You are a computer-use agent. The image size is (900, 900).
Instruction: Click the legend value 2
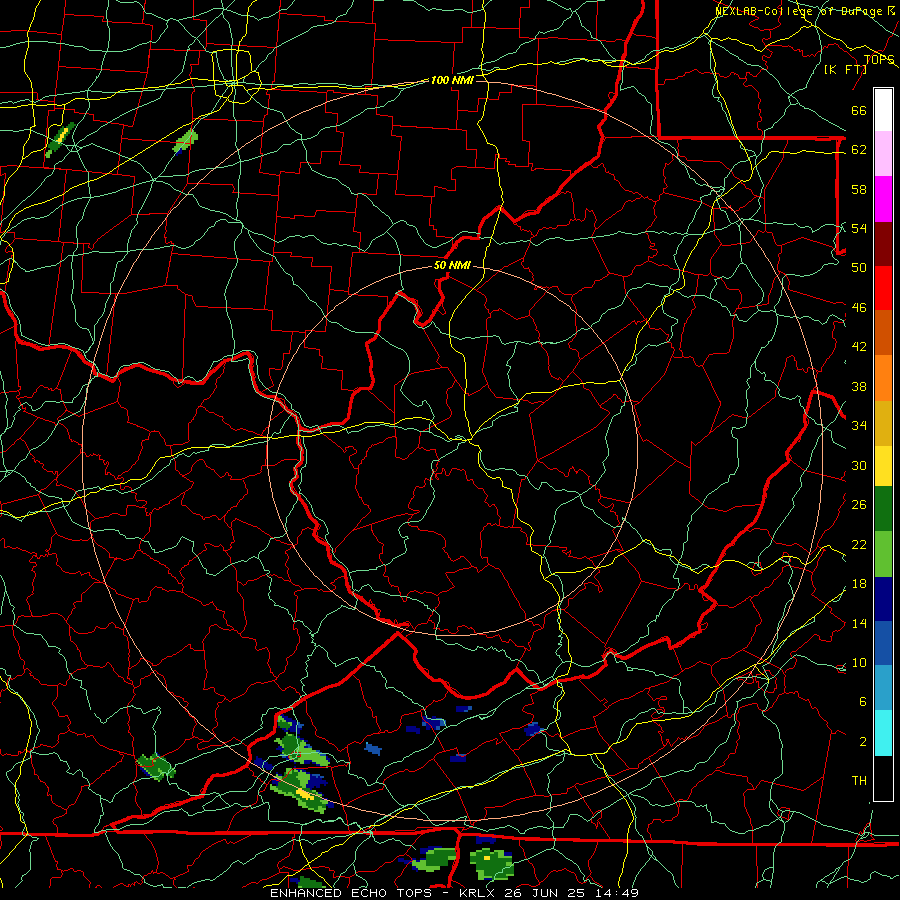(862, 742)
